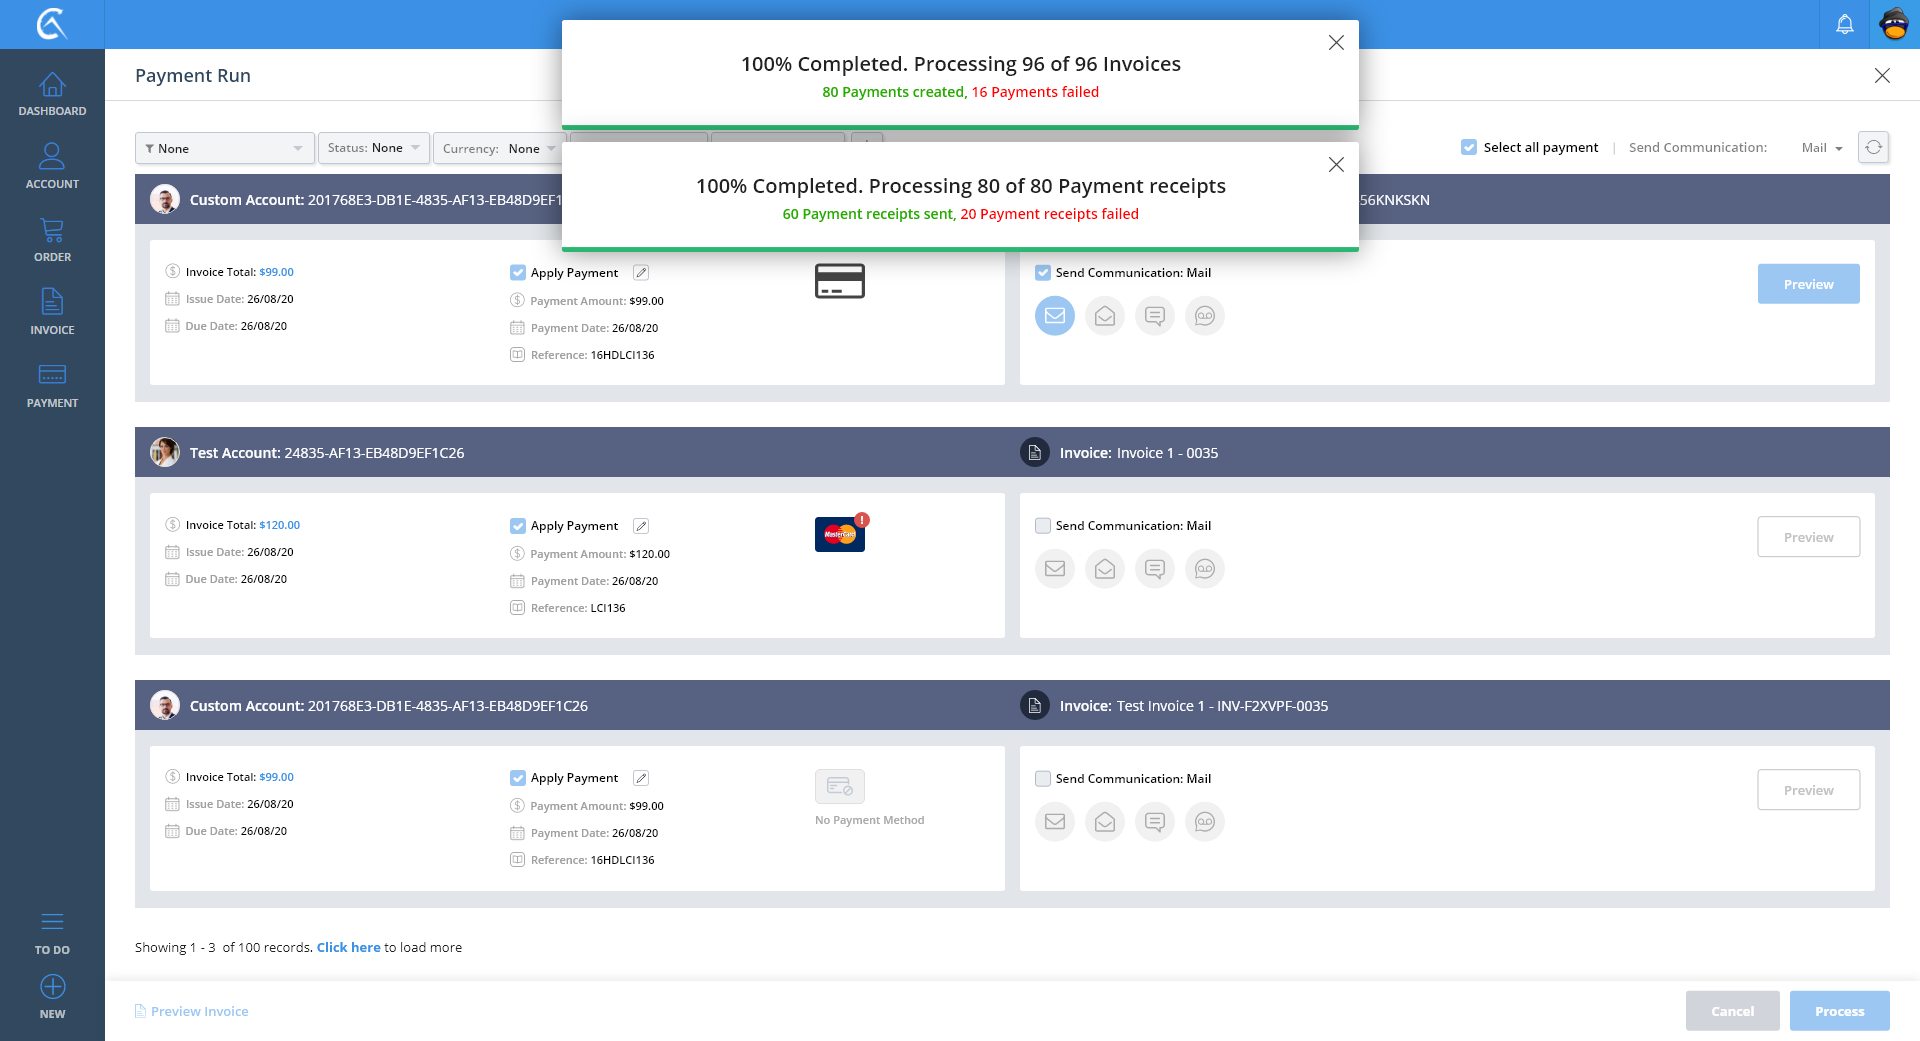Open the user avatar profile menu
Viewport: 1920px width, 1041px height.
coord(1894,24)
